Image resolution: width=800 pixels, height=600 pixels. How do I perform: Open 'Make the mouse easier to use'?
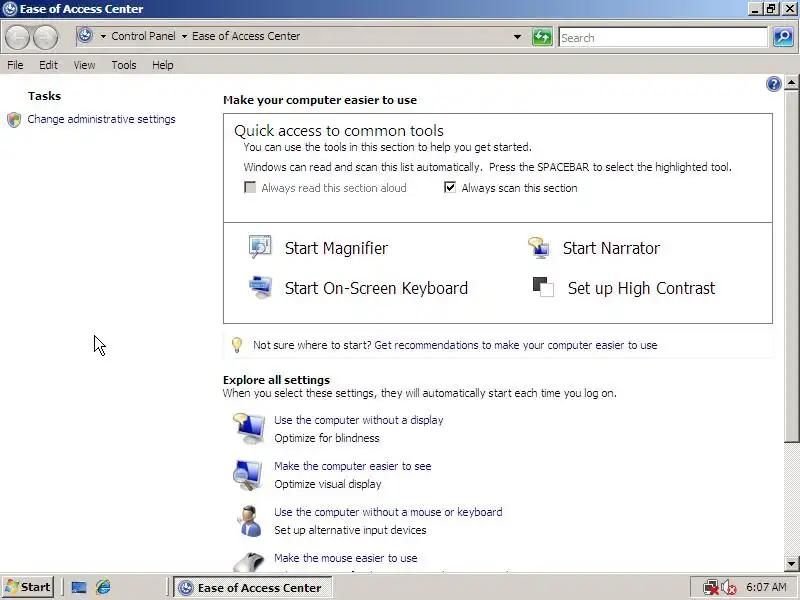coord(345,558)
